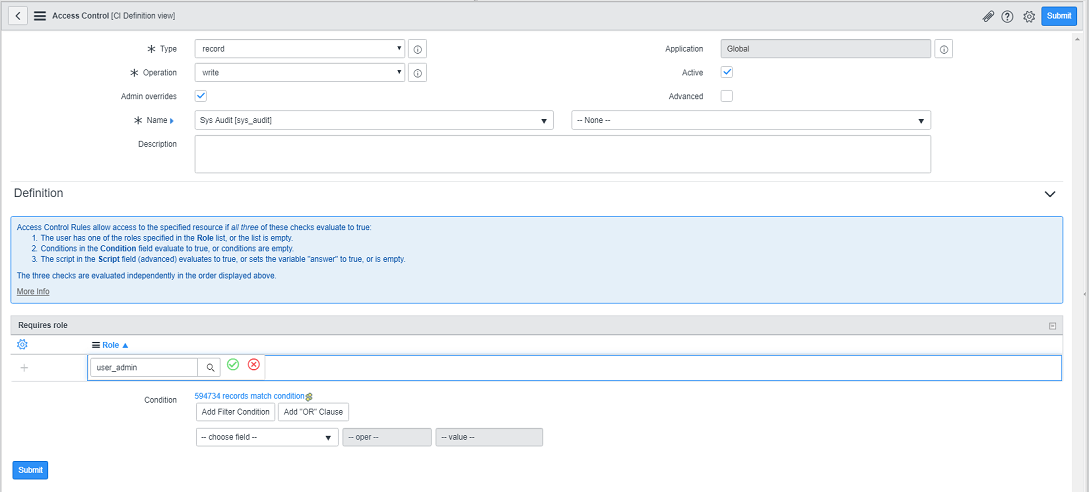The width and height of the screenshot is (1089, 492).
Task: Click the info icon beside Operation field
Action: (x=418, y=73)
